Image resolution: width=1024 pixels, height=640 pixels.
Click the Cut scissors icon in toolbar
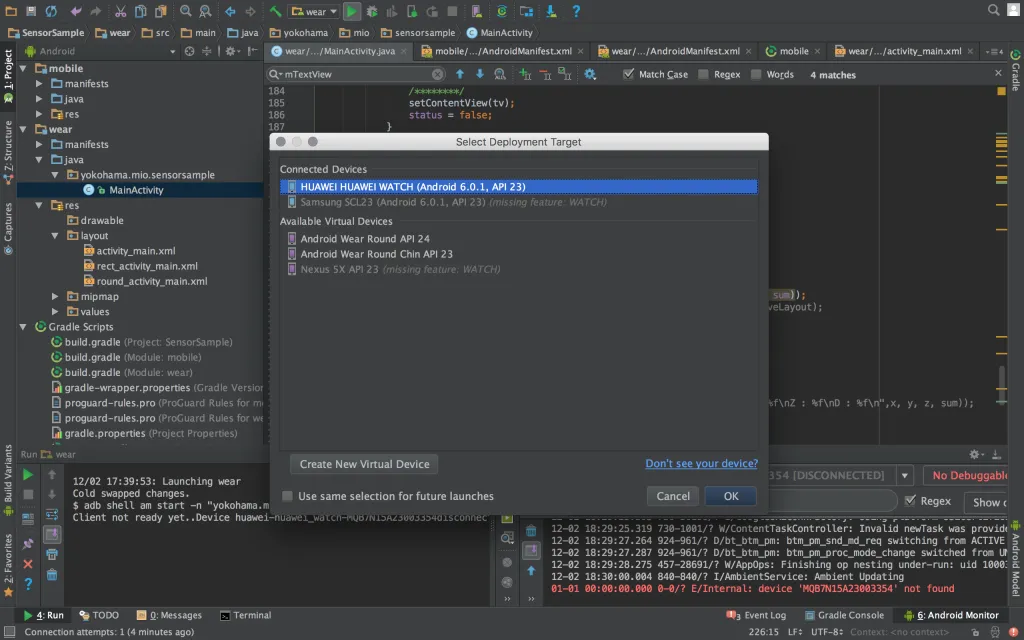tap(120, 11)
